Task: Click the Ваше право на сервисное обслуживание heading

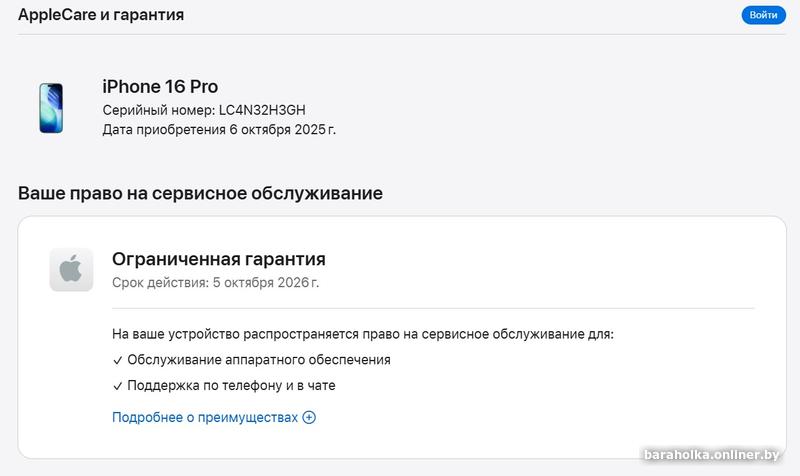Action: (200, 193)
